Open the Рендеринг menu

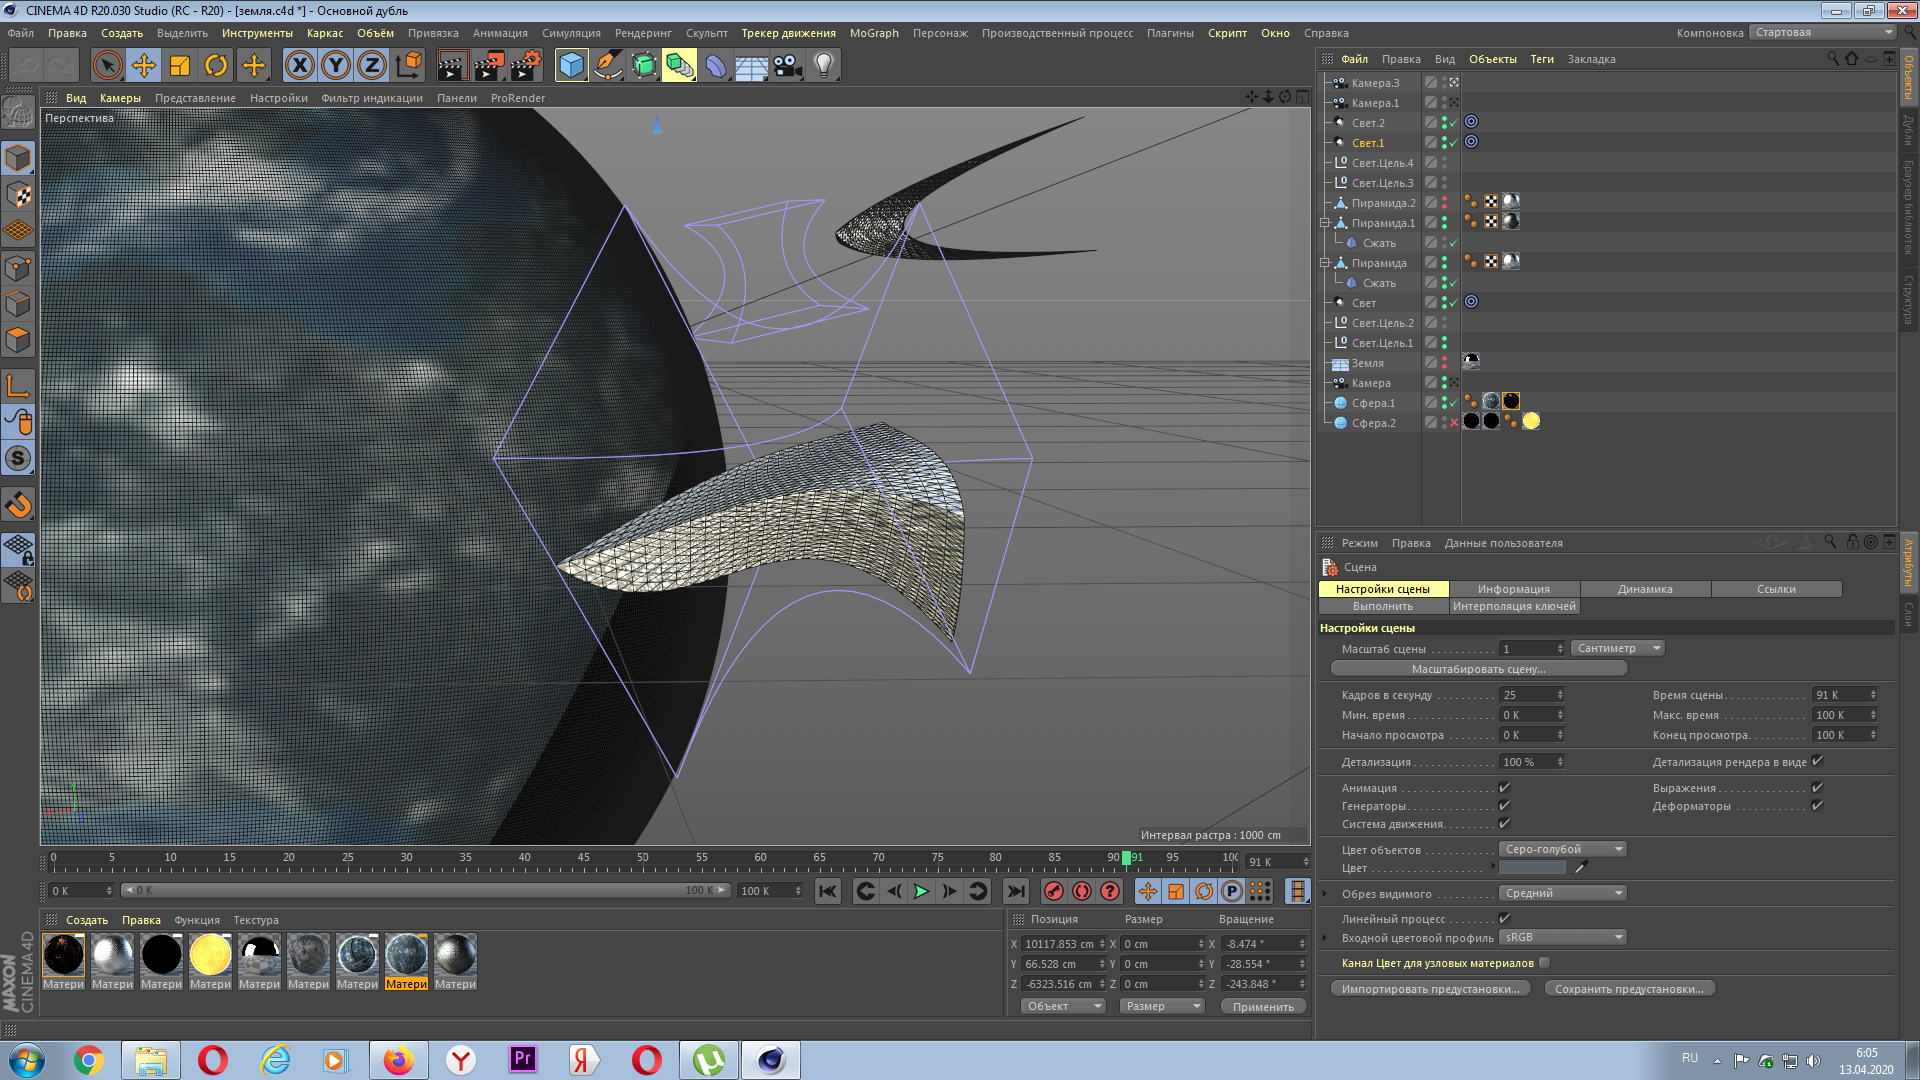[643, 33]
